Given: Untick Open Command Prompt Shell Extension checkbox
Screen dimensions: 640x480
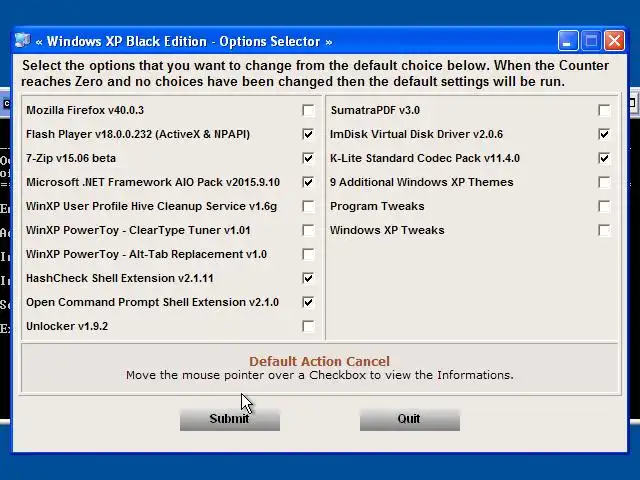Looking at the screenshot, I should tap(308, 302).
